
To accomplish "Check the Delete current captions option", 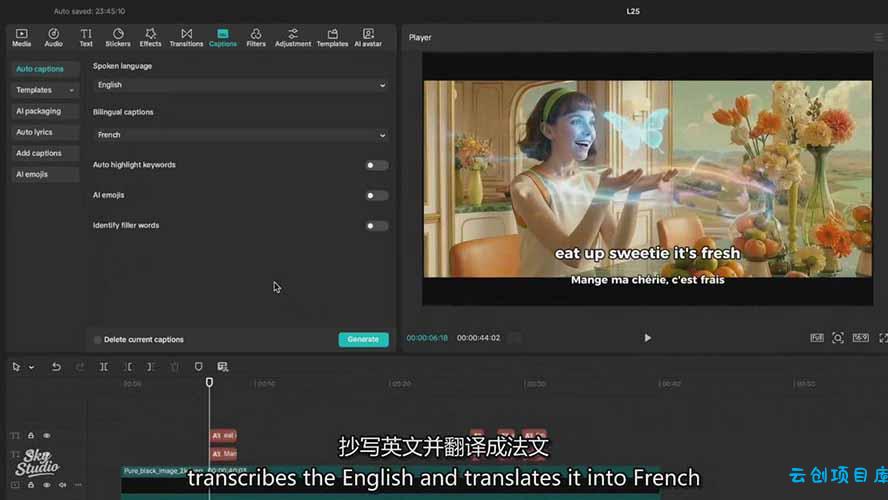I will click(x=98, y=340).
